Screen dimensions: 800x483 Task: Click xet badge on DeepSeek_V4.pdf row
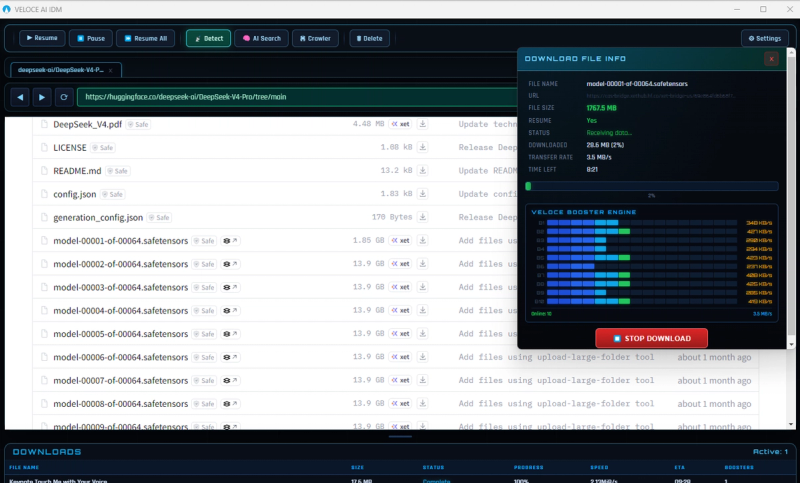pyautogui.click(x=401, y=124)
